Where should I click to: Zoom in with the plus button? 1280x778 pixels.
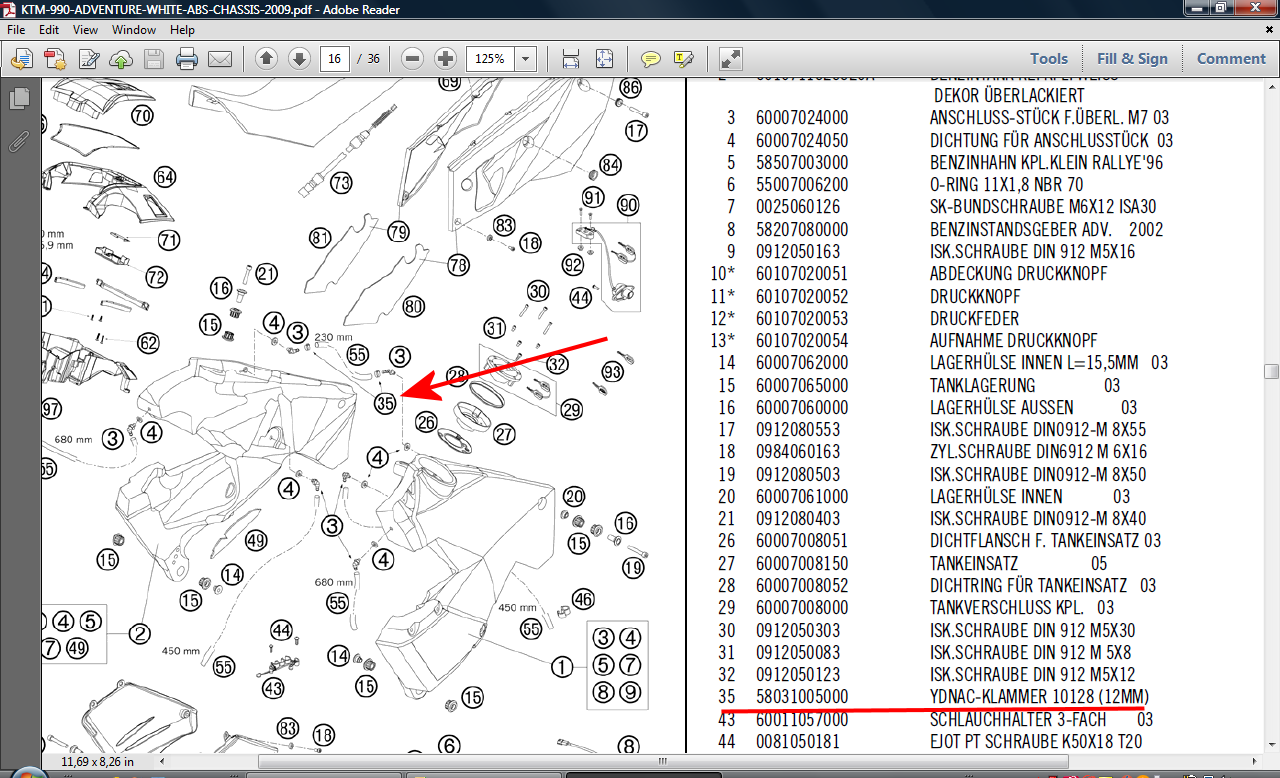point(446,58)
